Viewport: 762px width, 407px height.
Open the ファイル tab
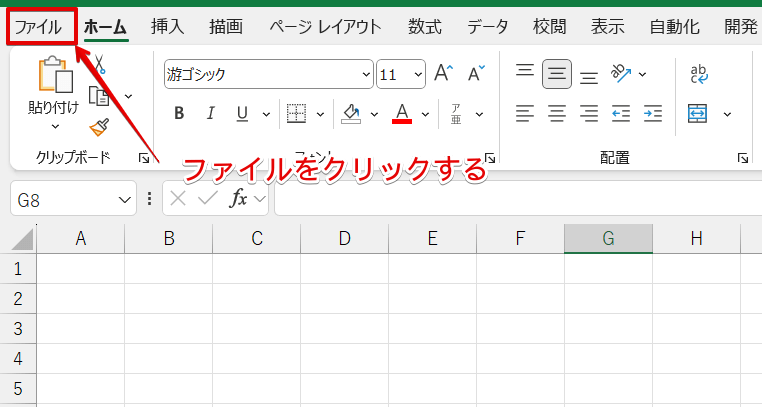point(38,27)
